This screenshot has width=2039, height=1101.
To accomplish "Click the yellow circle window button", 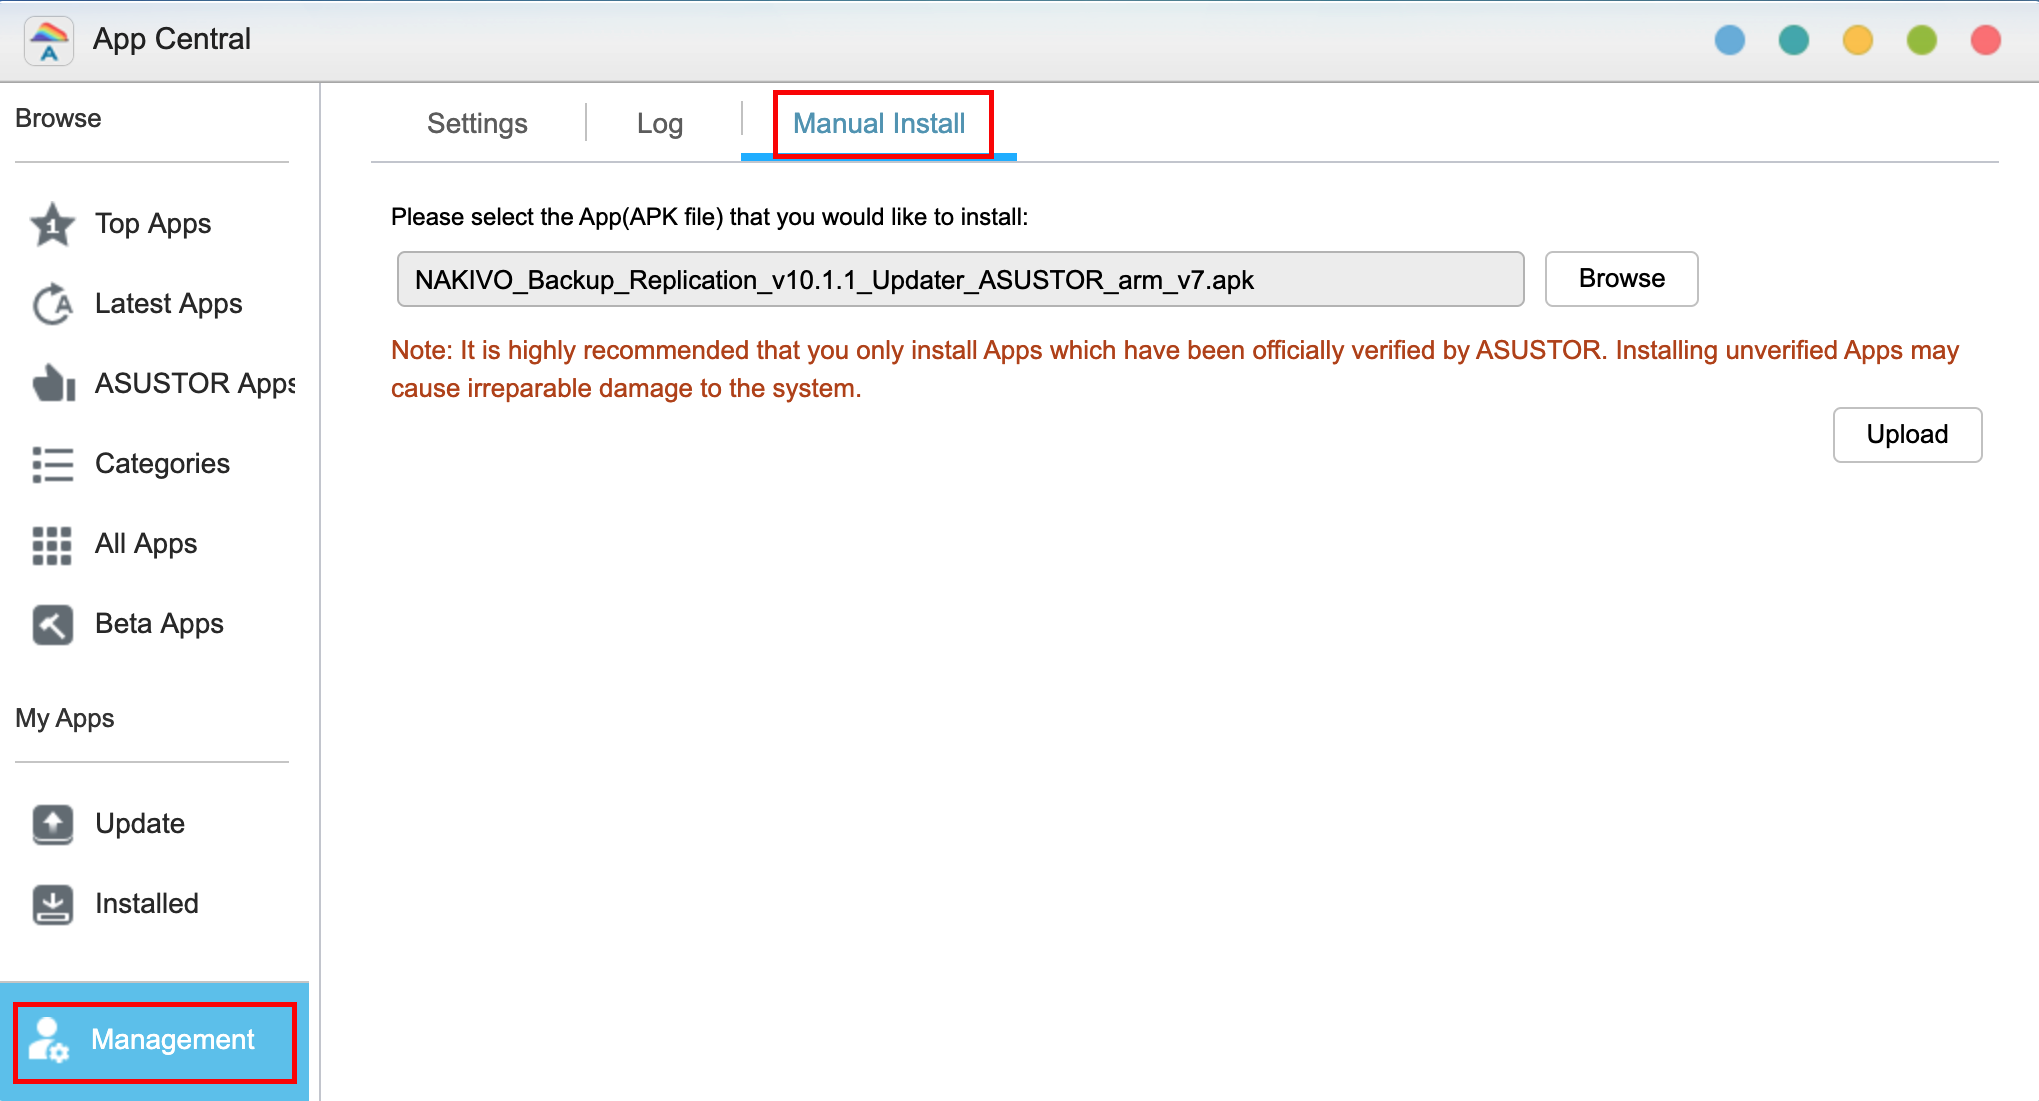I will point(1858,41).
